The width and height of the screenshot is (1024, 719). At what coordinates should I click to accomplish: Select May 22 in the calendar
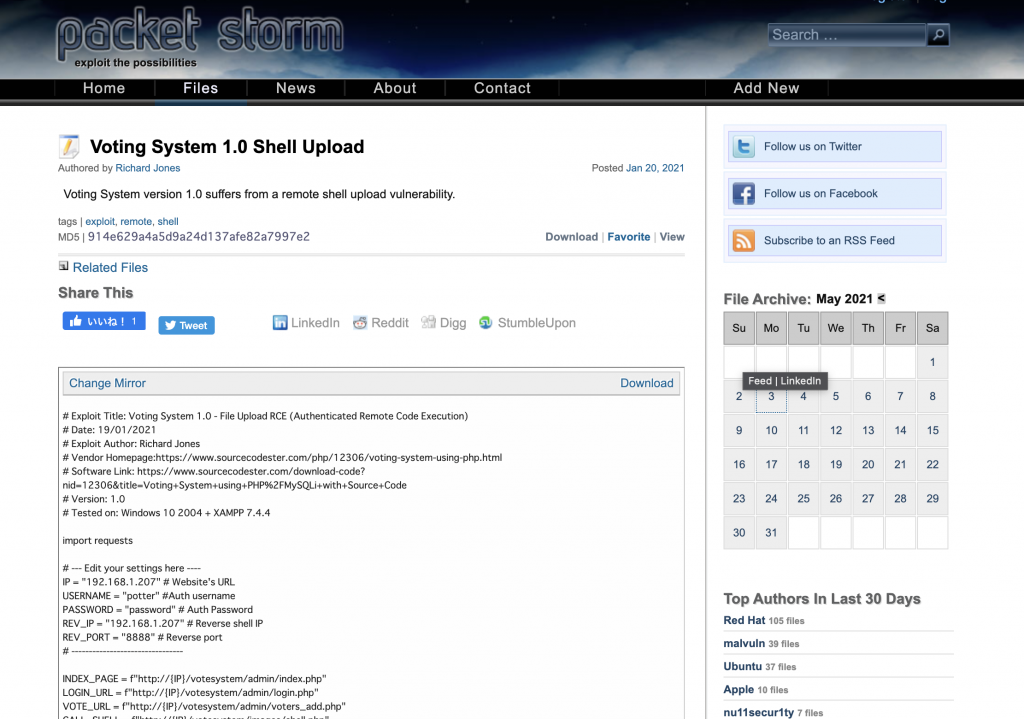point(932,464)
